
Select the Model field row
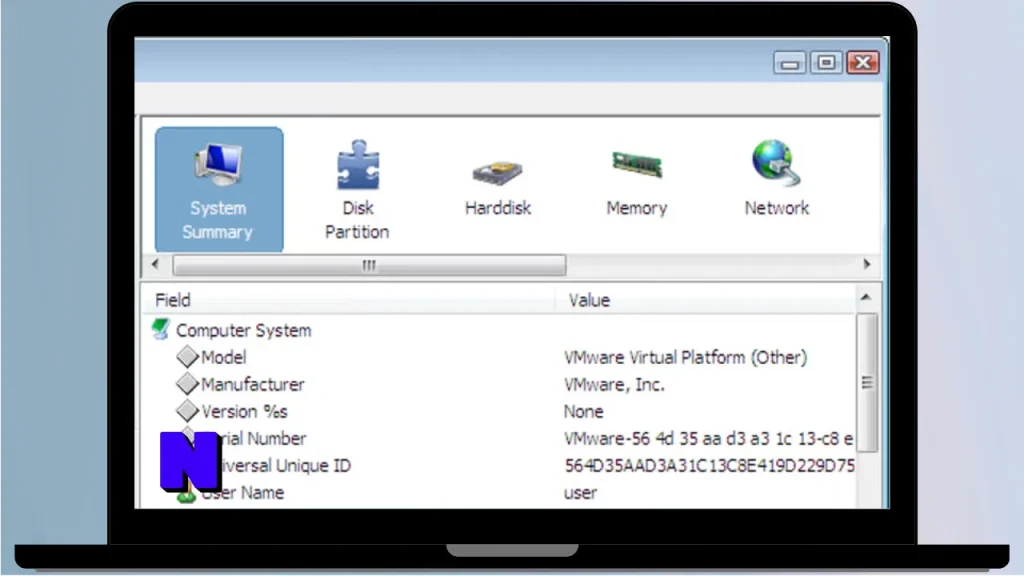499,357
